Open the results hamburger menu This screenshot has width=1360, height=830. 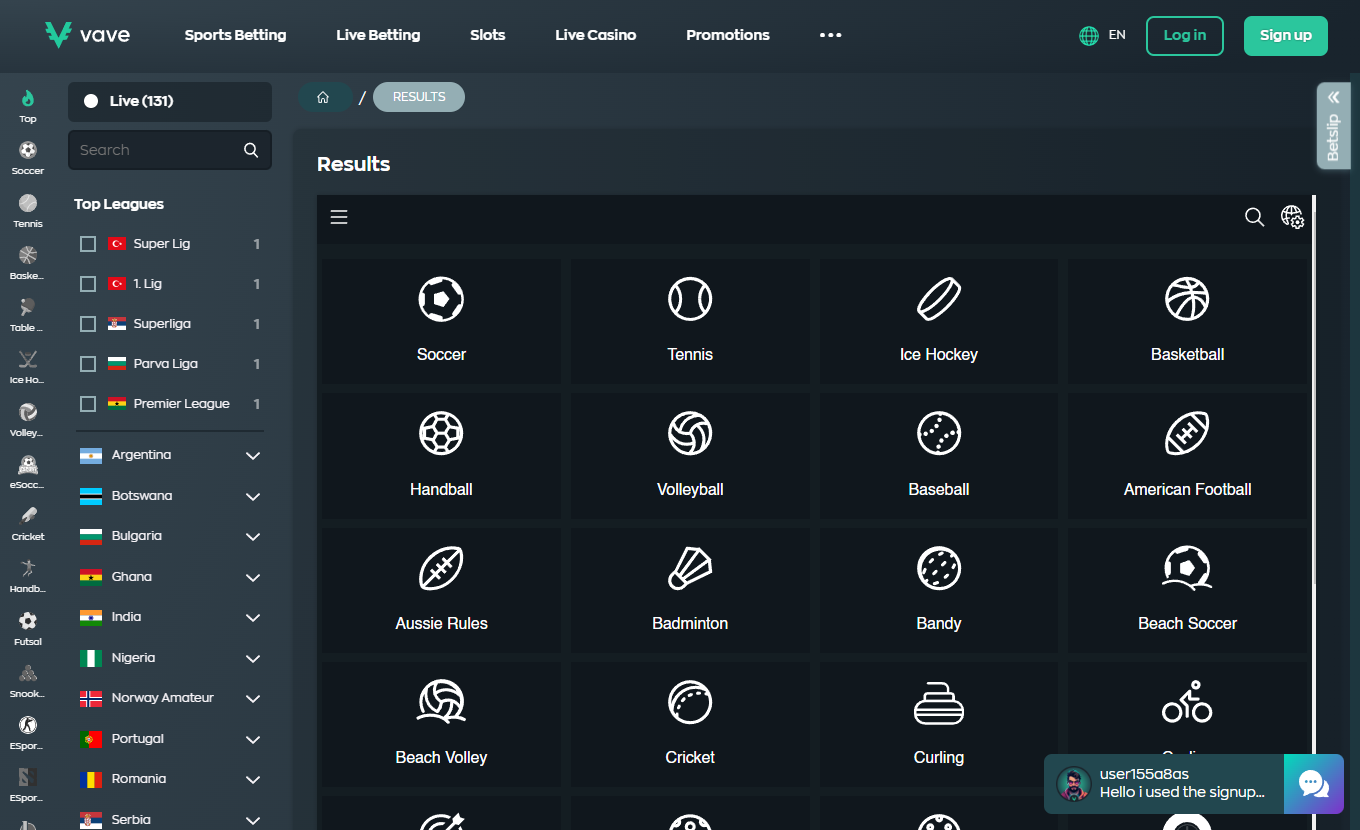click(339, 217)
